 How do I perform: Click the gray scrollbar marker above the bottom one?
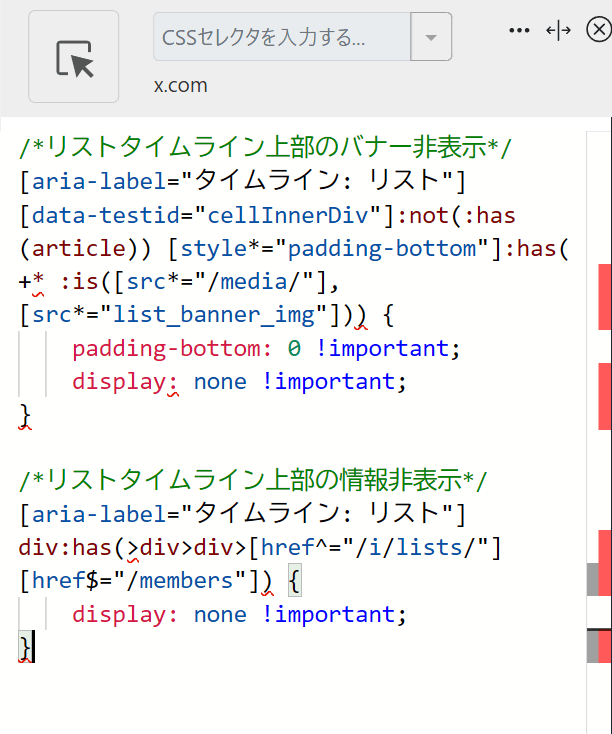(593, 579)
